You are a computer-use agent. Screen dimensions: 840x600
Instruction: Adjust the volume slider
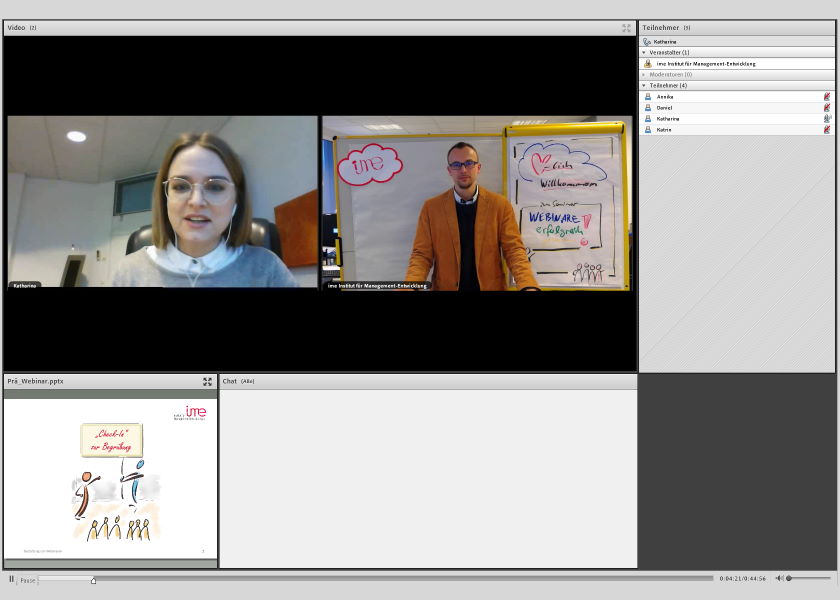pos(809,578)
